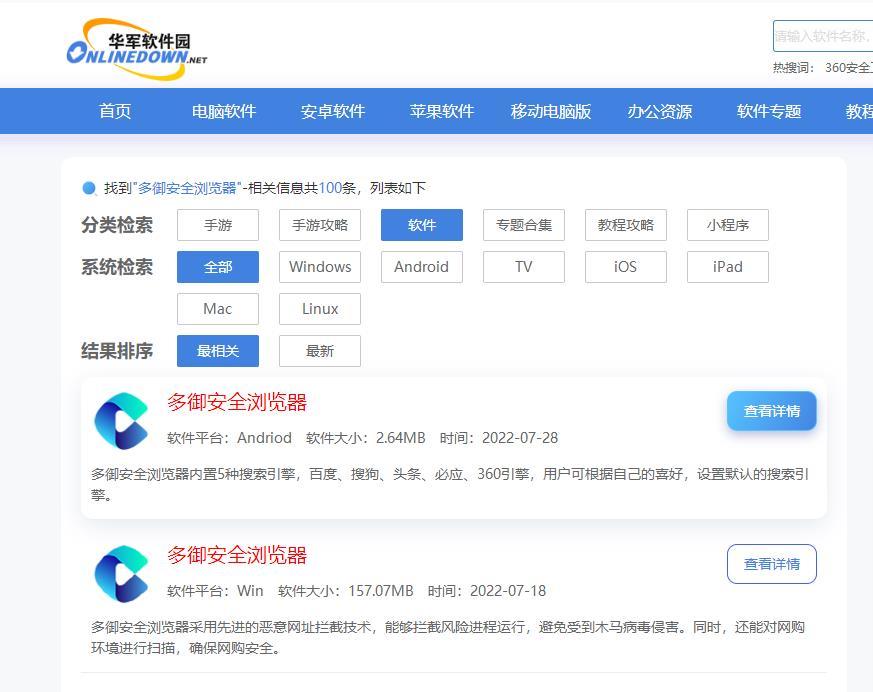Open 移动电脑版 navigation item
Image resolution: width=873 pixels, height=692 pixels.
[551, 111]
